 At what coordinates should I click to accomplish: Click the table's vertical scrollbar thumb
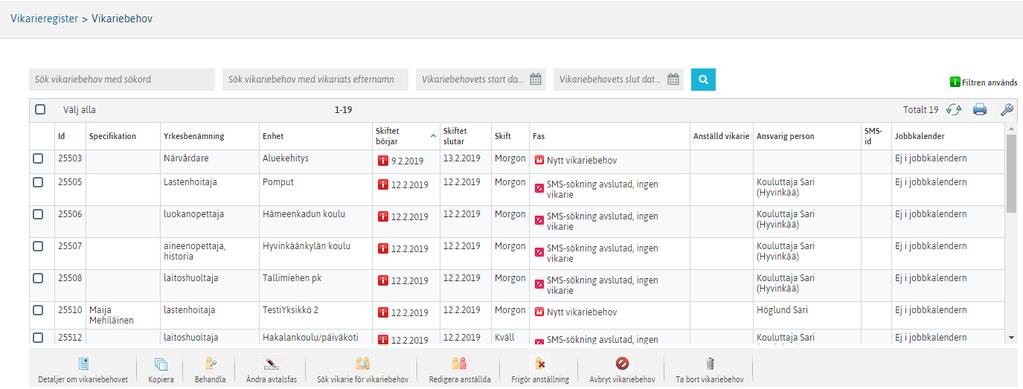[x=1011, y=173]
